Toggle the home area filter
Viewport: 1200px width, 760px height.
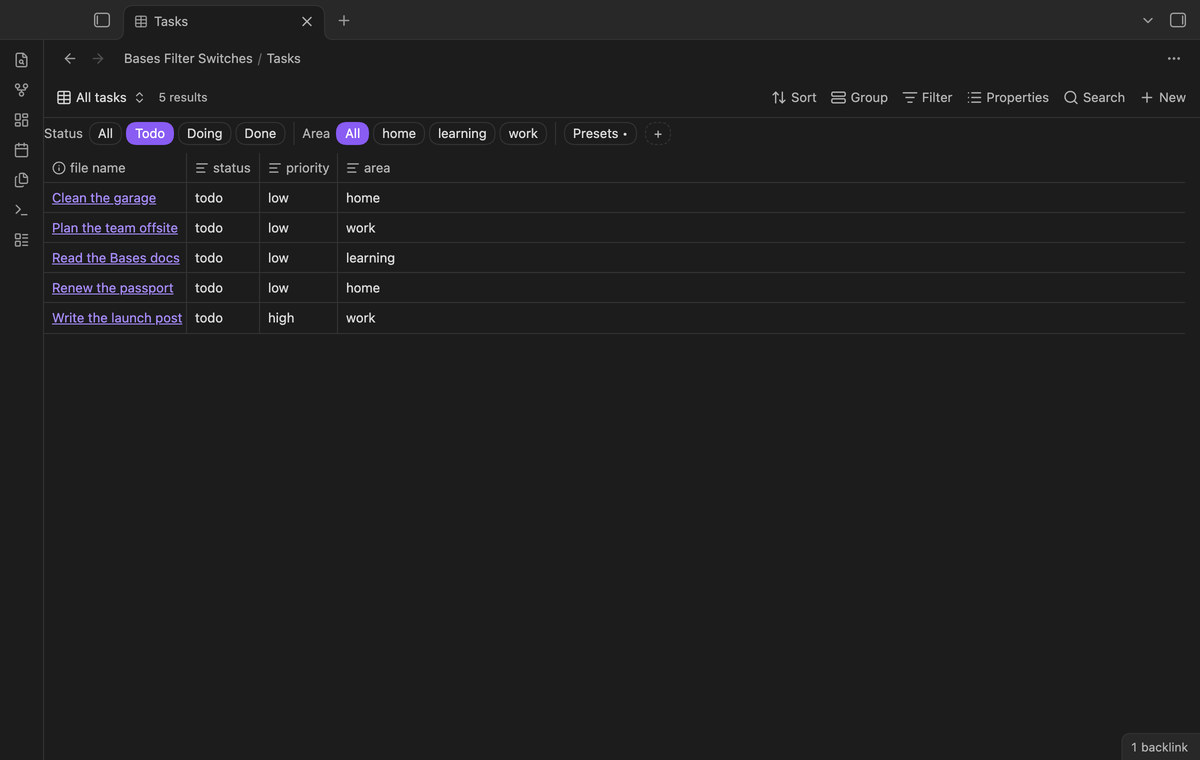point(399,133)
